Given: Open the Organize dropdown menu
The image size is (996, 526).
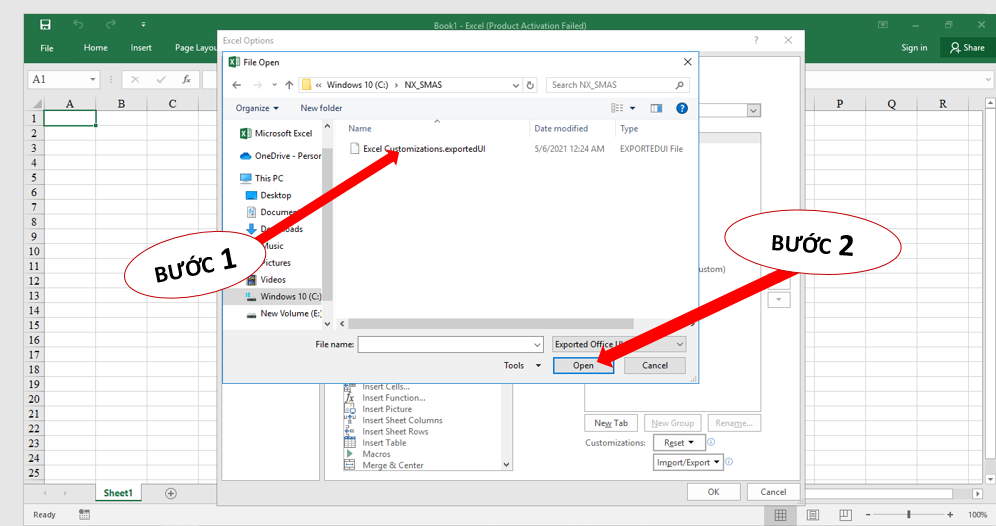Looking at the screenshot, I should coord(257,108).
